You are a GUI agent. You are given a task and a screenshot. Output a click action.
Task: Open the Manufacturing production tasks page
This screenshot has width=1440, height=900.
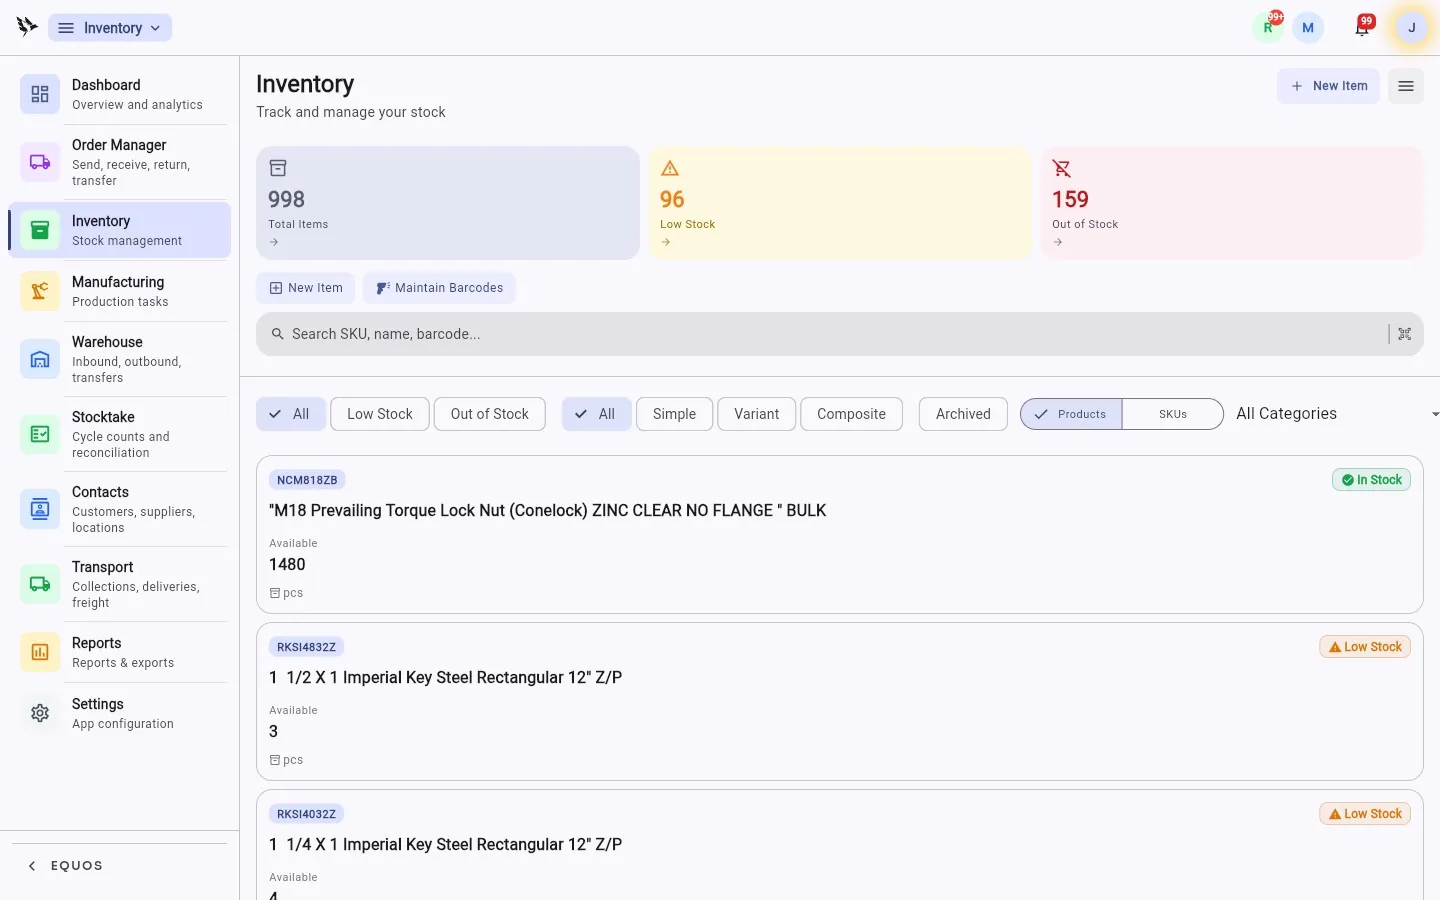pos(120,291)
